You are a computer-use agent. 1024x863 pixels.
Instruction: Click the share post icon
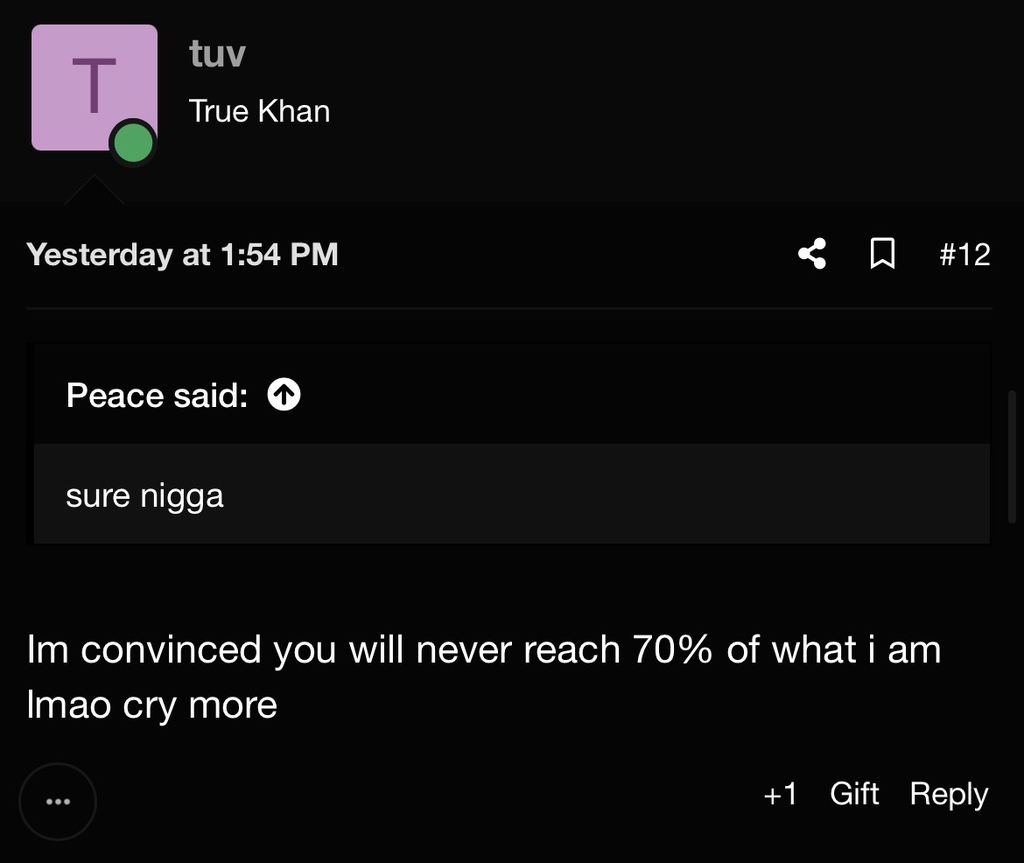click(812, 255)
